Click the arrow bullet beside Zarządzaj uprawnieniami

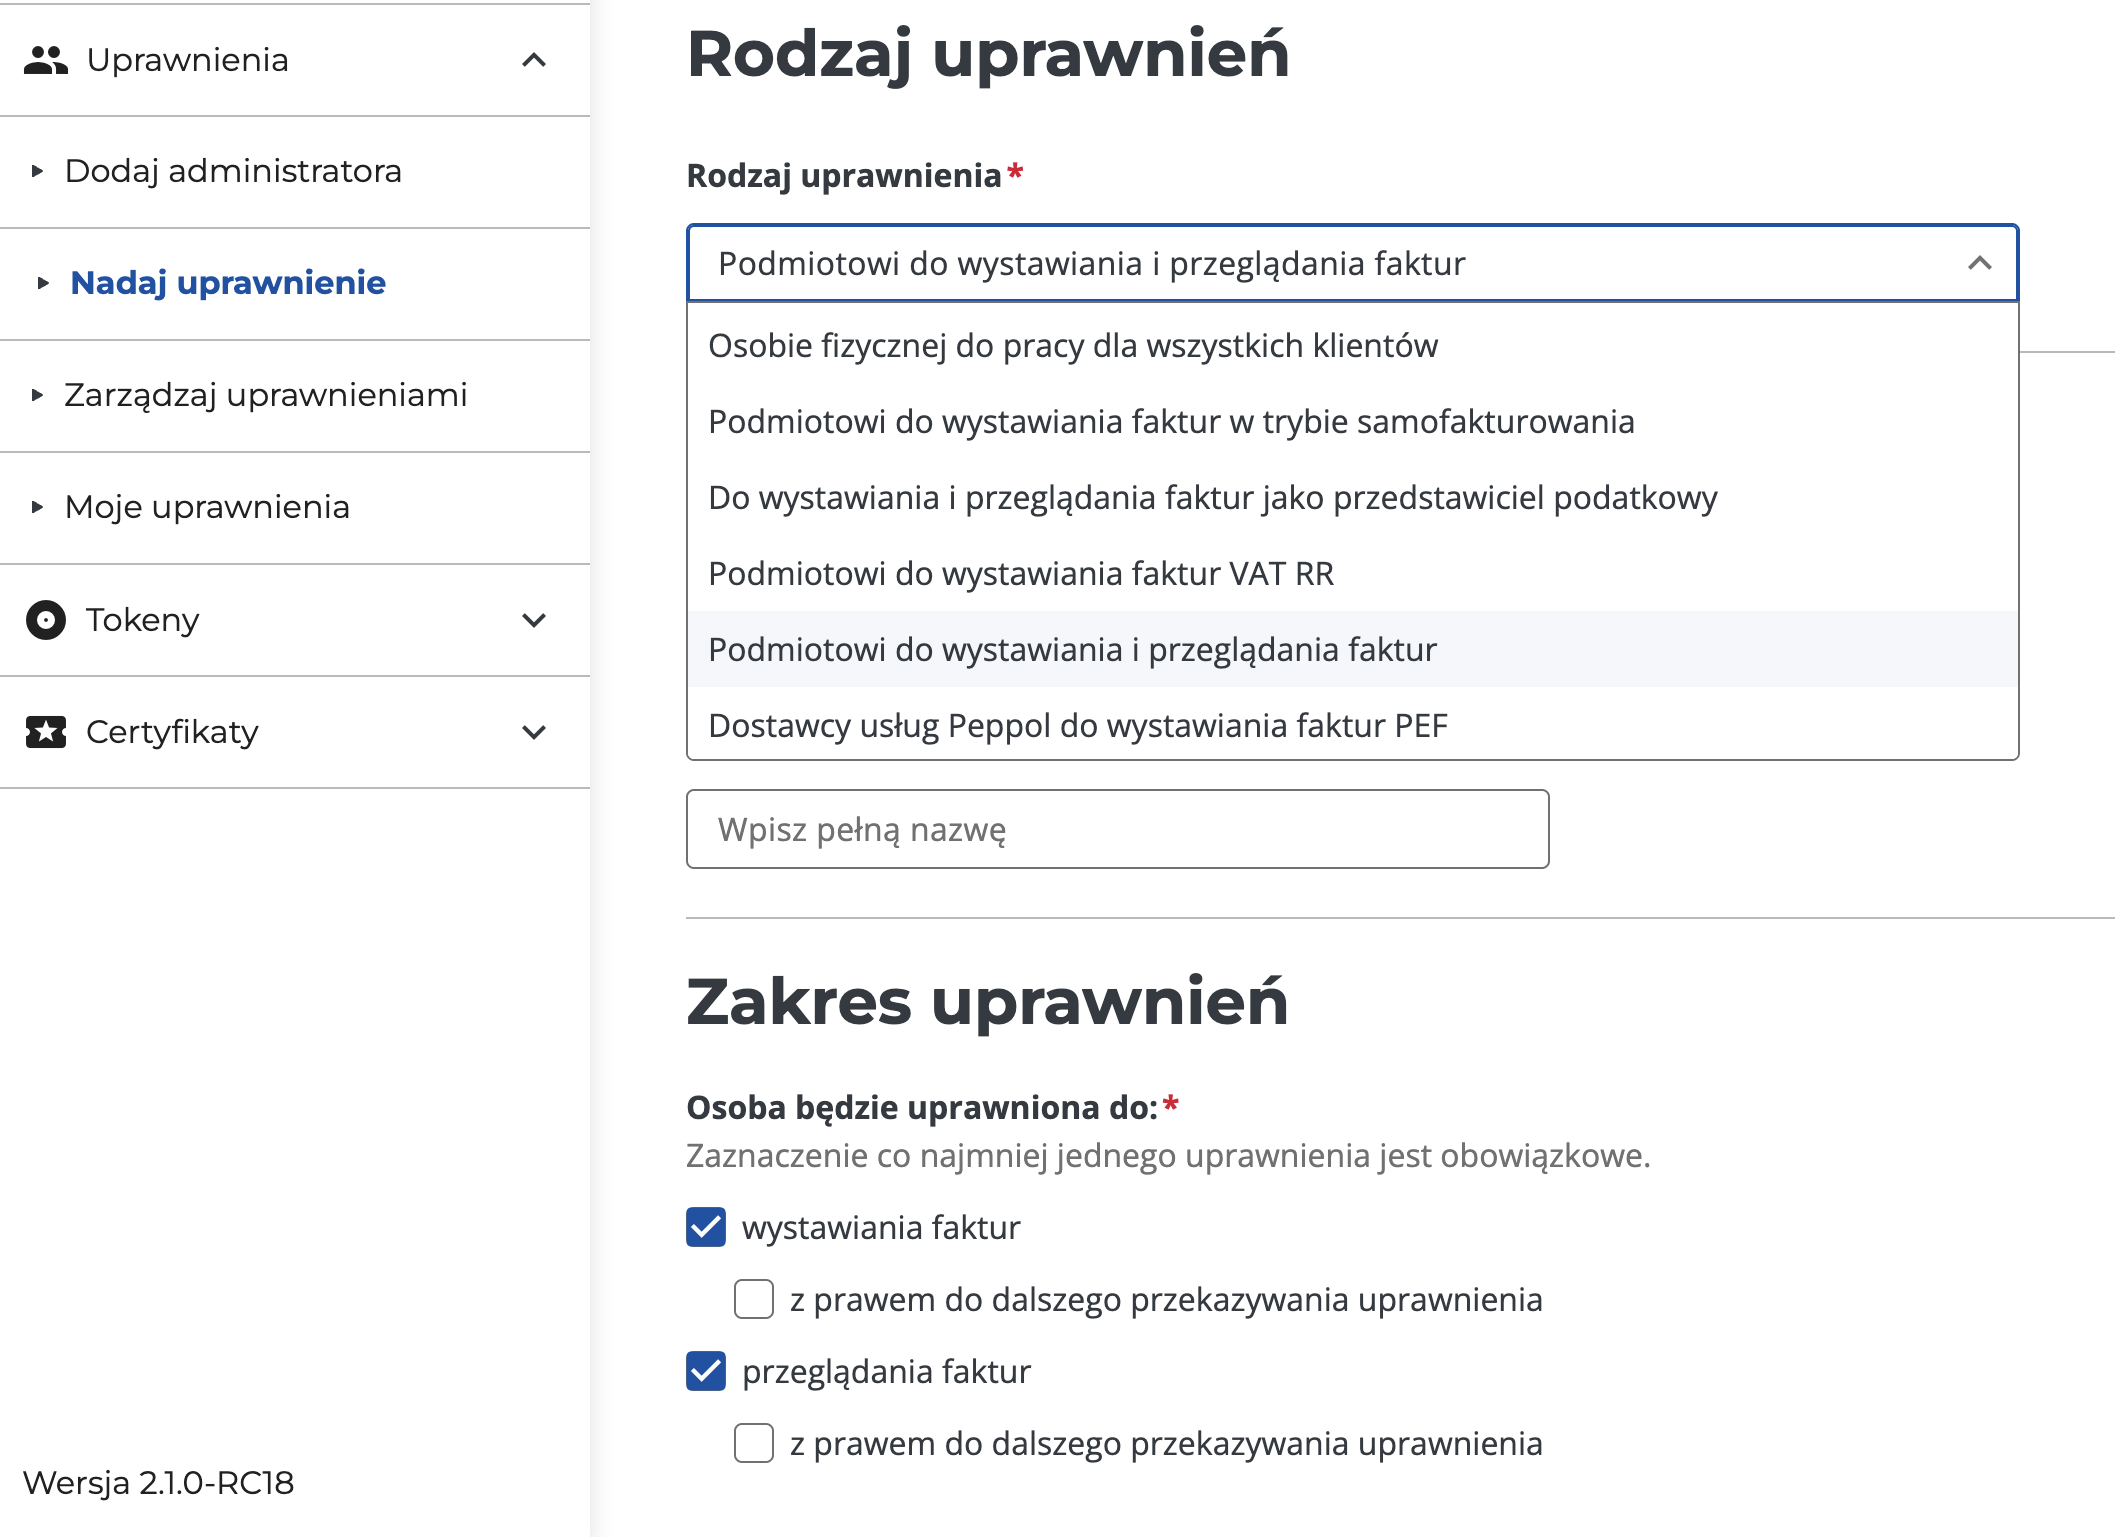[x=38, y=395]
